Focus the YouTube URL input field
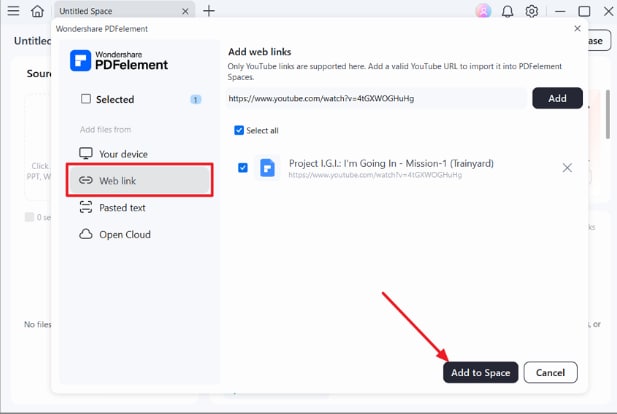Screen dimensions: 617x414 (376, 98)
